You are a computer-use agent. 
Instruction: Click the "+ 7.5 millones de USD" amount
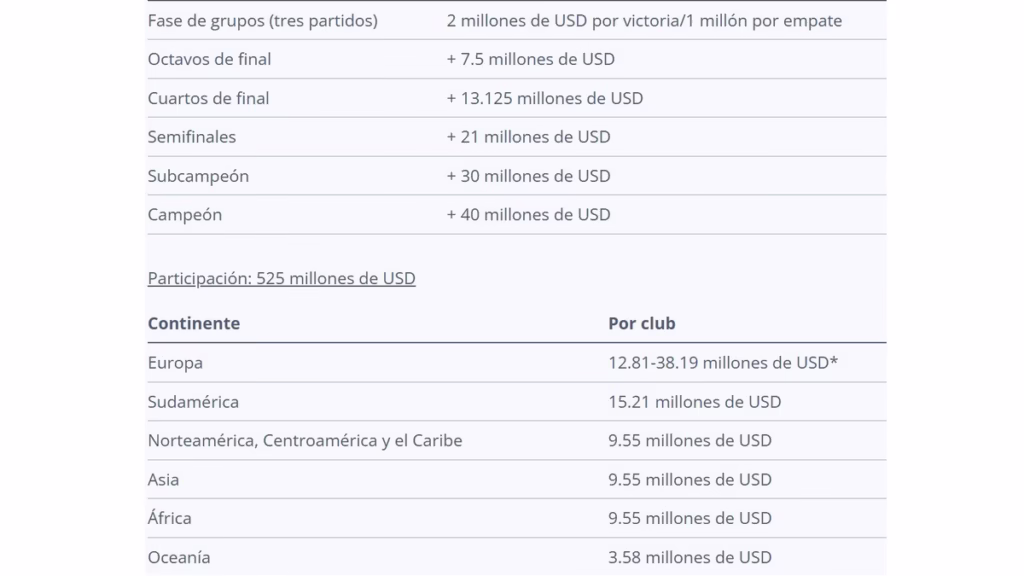pos(530,59)
